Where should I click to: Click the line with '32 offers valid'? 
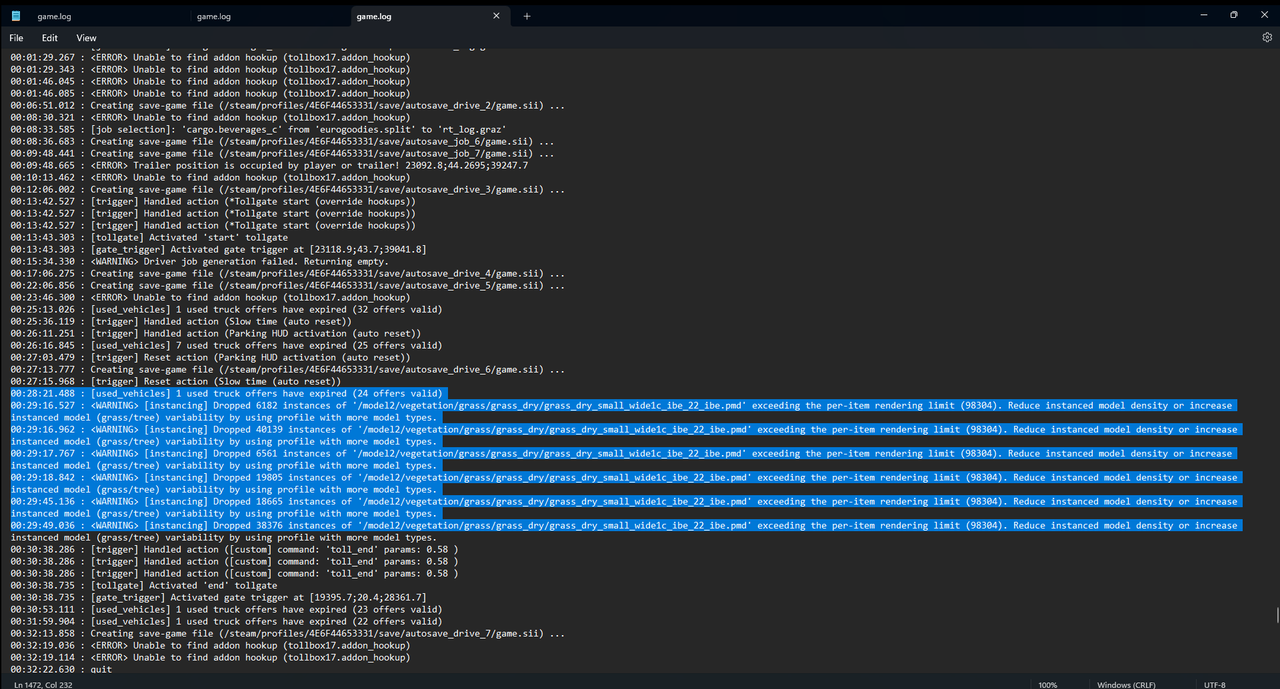coord(226,309)
